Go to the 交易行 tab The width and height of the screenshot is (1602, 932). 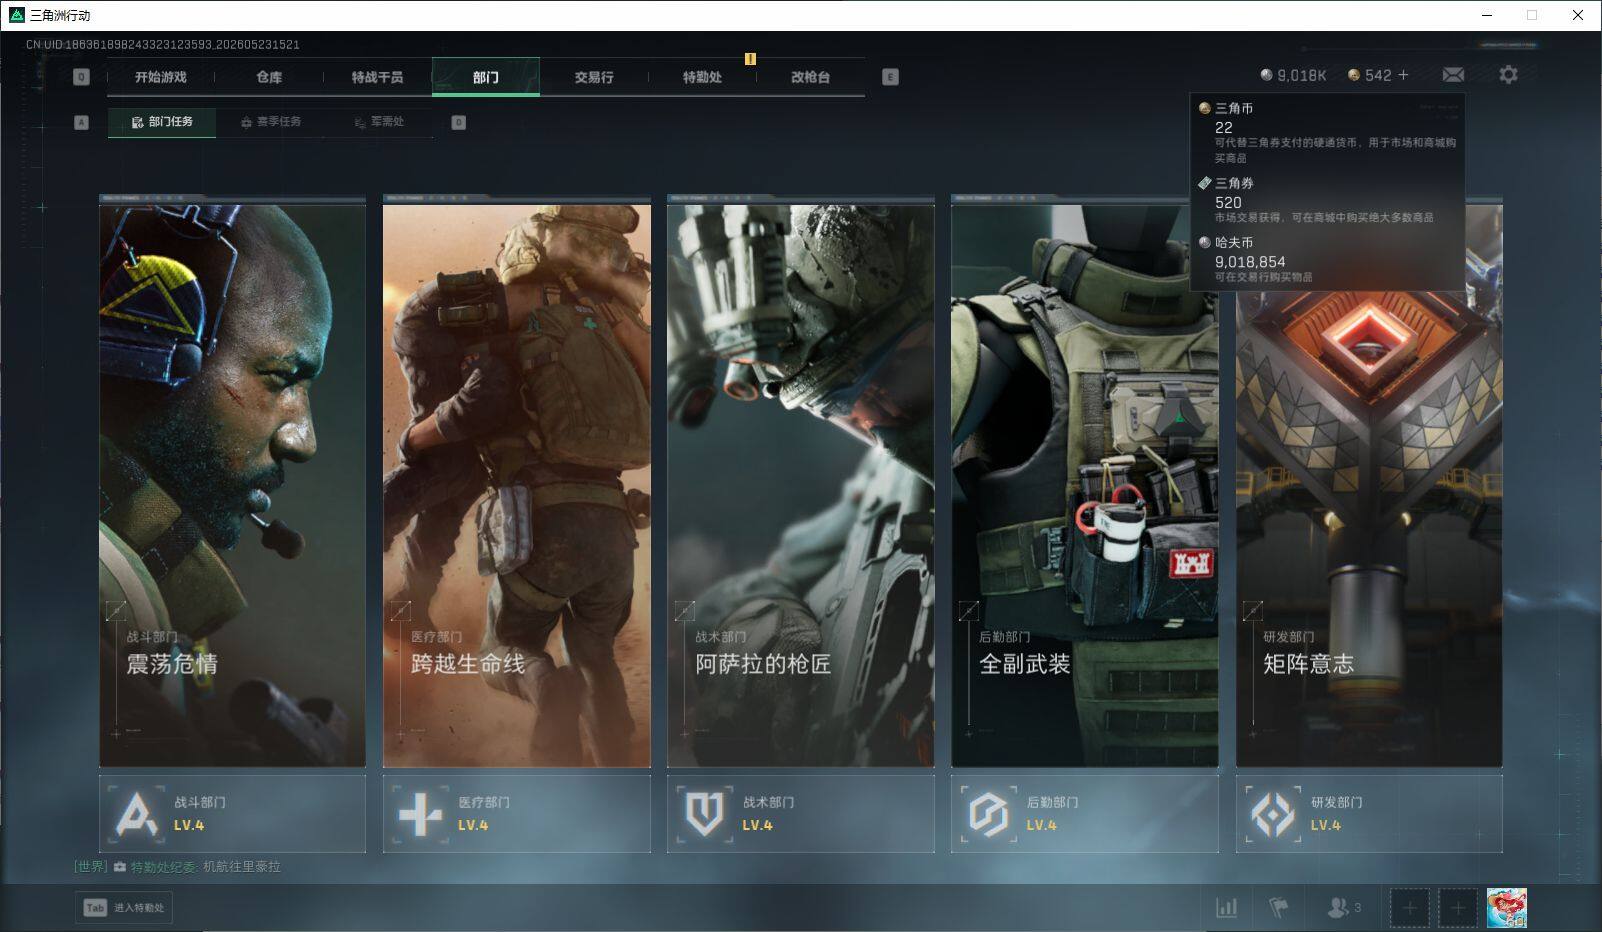[x=594, y=77]
